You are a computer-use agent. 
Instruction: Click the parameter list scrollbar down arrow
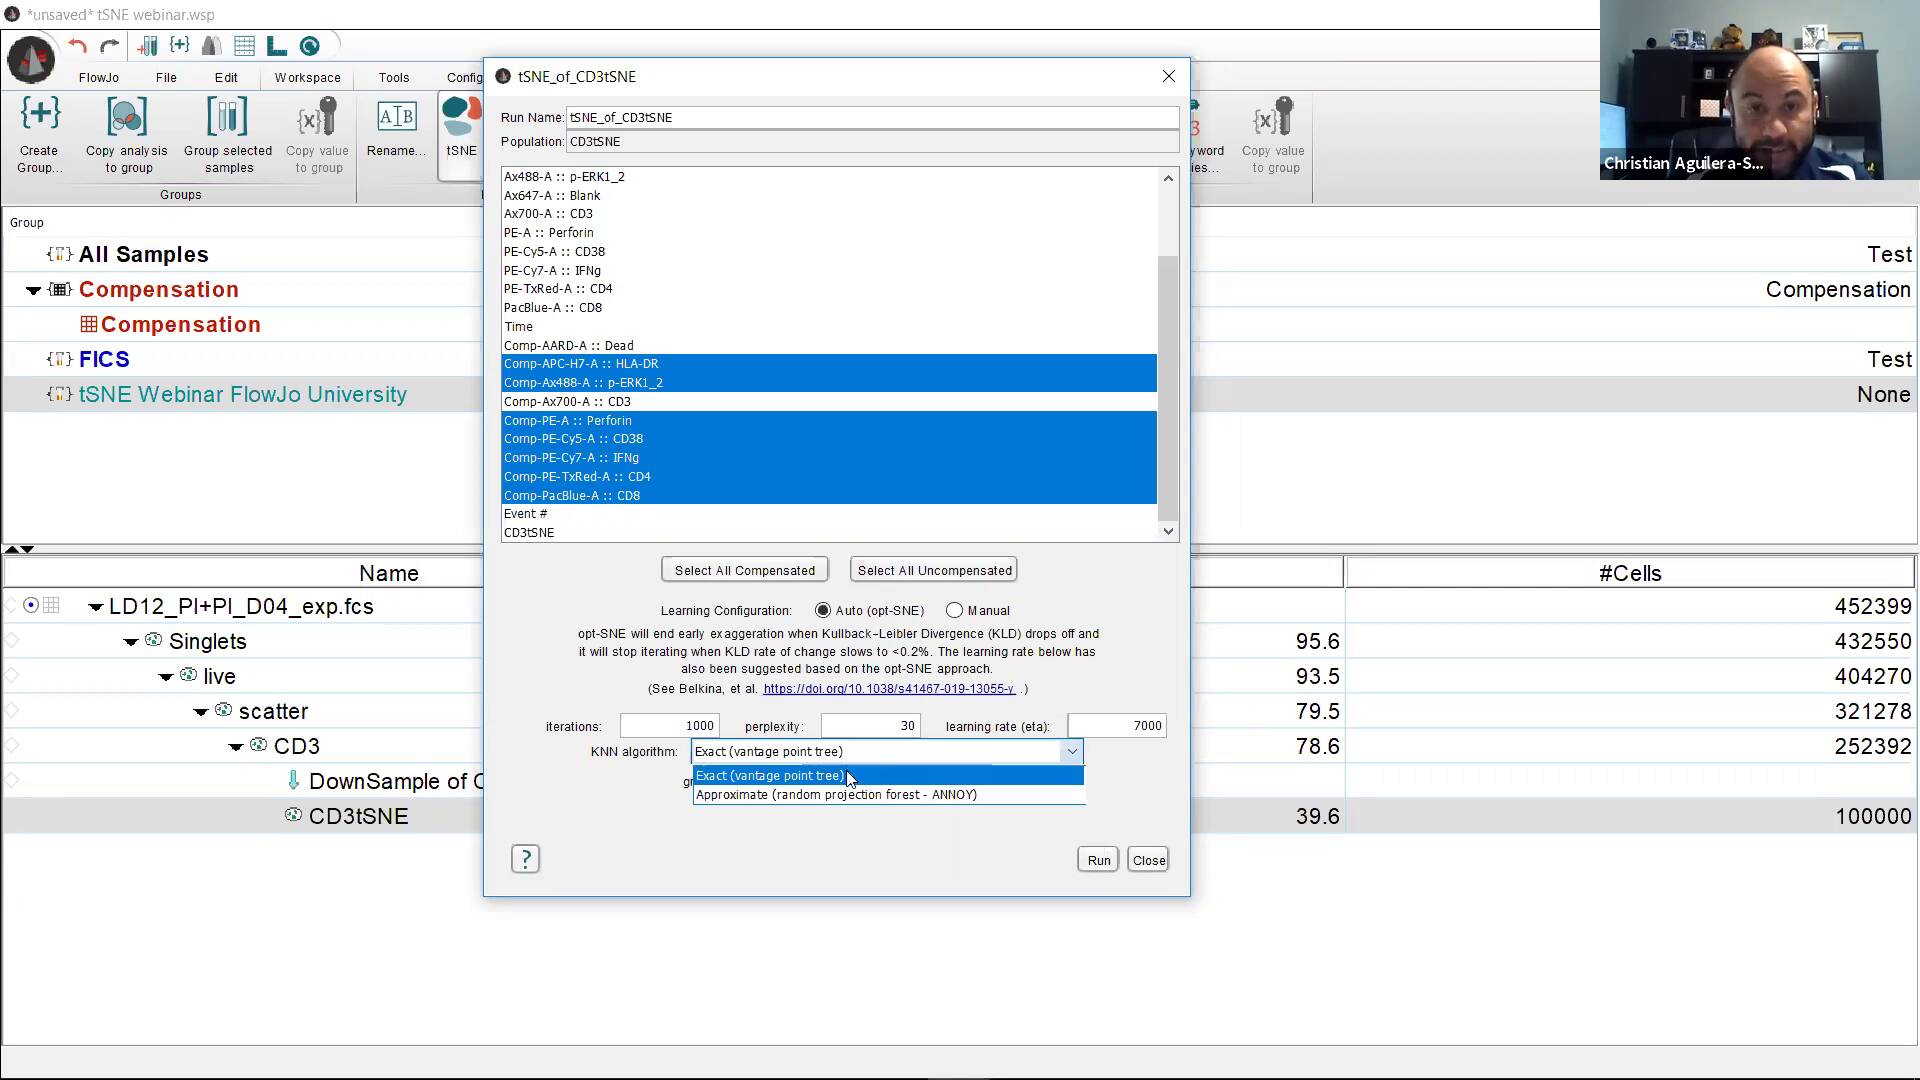click(x=1168, y=532)
